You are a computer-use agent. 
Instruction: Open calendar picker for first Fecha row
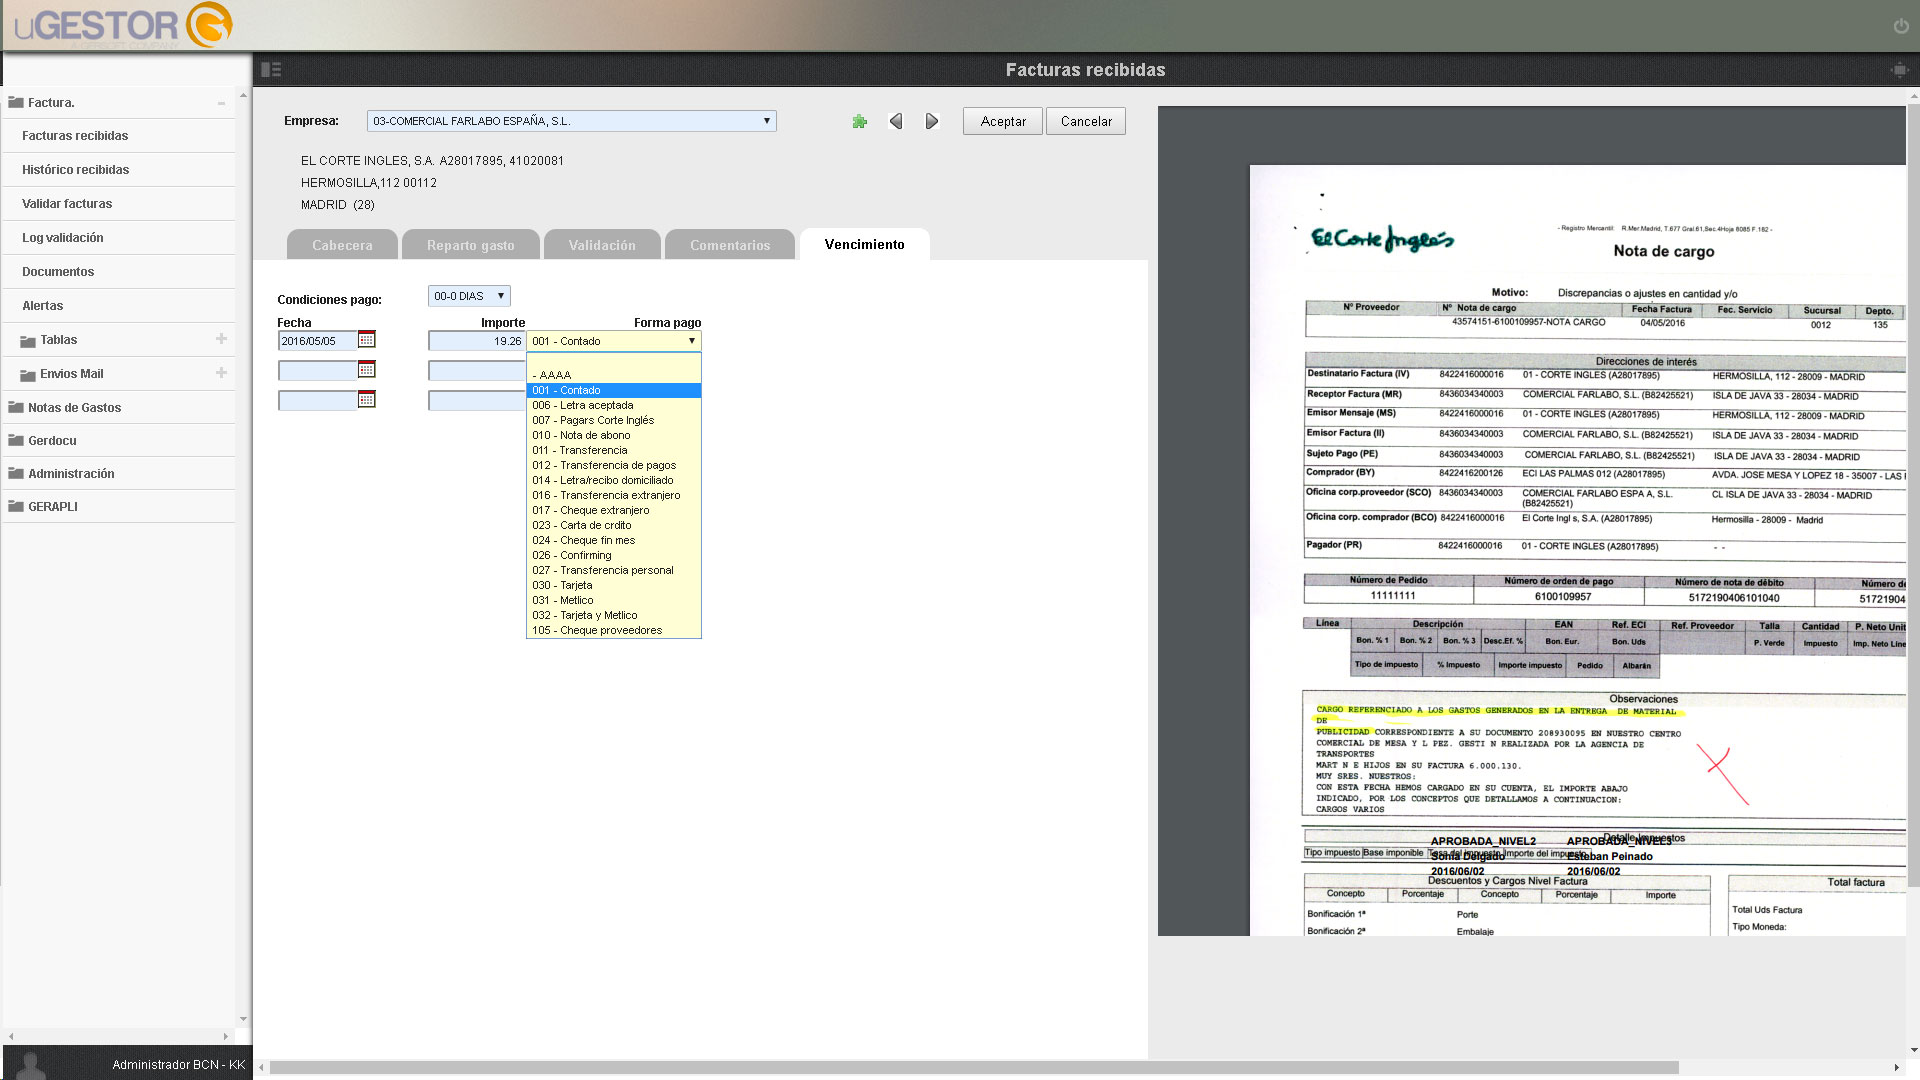click(367, 340)
